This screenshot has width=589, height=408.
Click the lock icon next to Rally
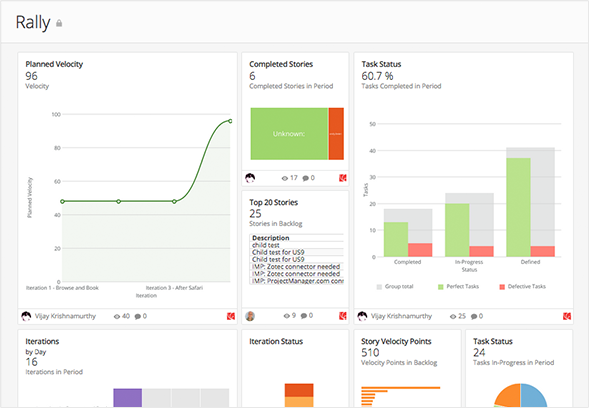[x=59, y=23]
